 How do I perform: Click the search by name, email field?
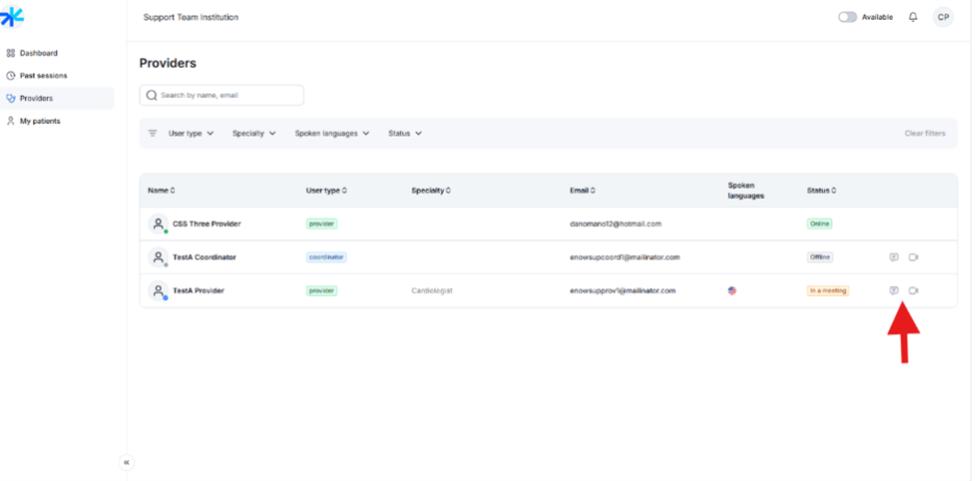pos(222,95)
